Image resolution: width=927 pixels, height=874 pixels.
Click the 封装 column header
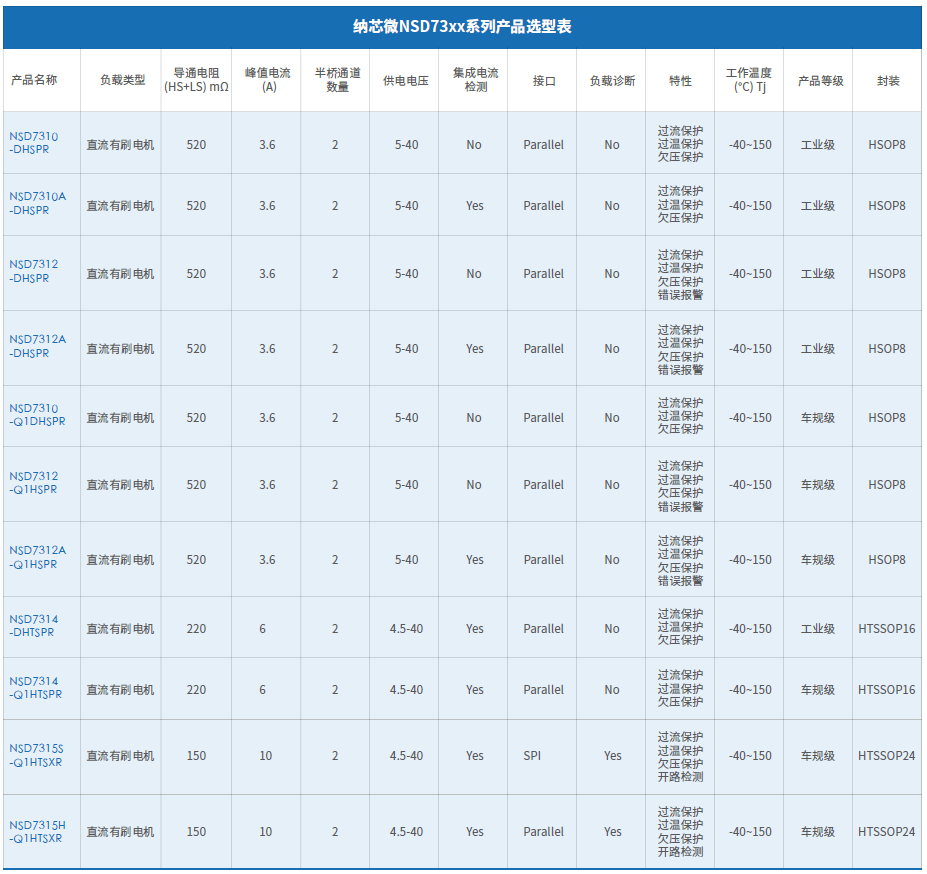(x=888, y=80)
